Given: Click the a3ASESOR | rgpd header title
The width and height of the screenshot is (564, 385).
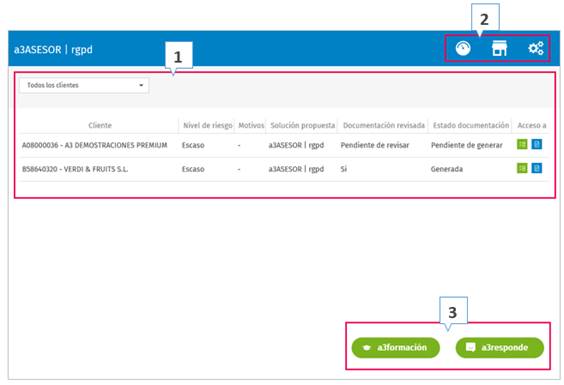Looking at the screenshot, I should 53,49.
